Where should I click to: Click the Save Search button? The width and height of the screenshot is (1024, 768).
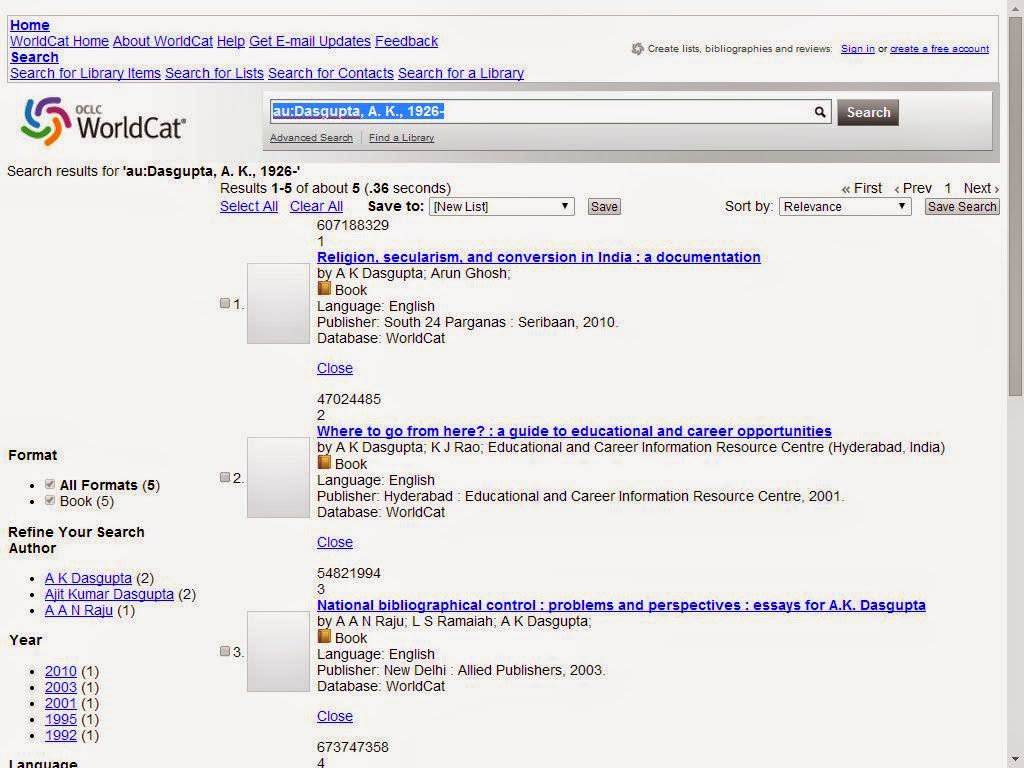click(962, 206)
